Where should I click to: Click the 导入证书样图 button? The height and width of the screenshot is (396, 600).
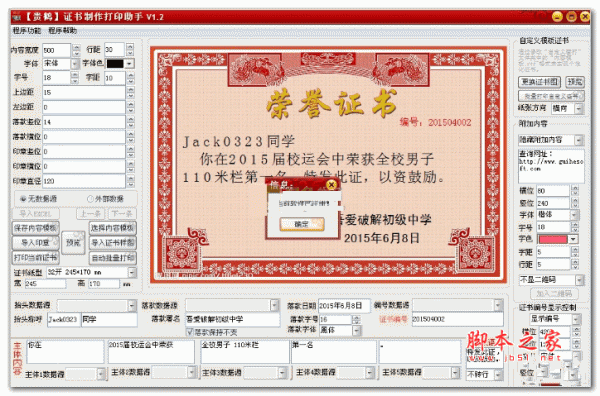pyautogui.click(x=113, y=243)
